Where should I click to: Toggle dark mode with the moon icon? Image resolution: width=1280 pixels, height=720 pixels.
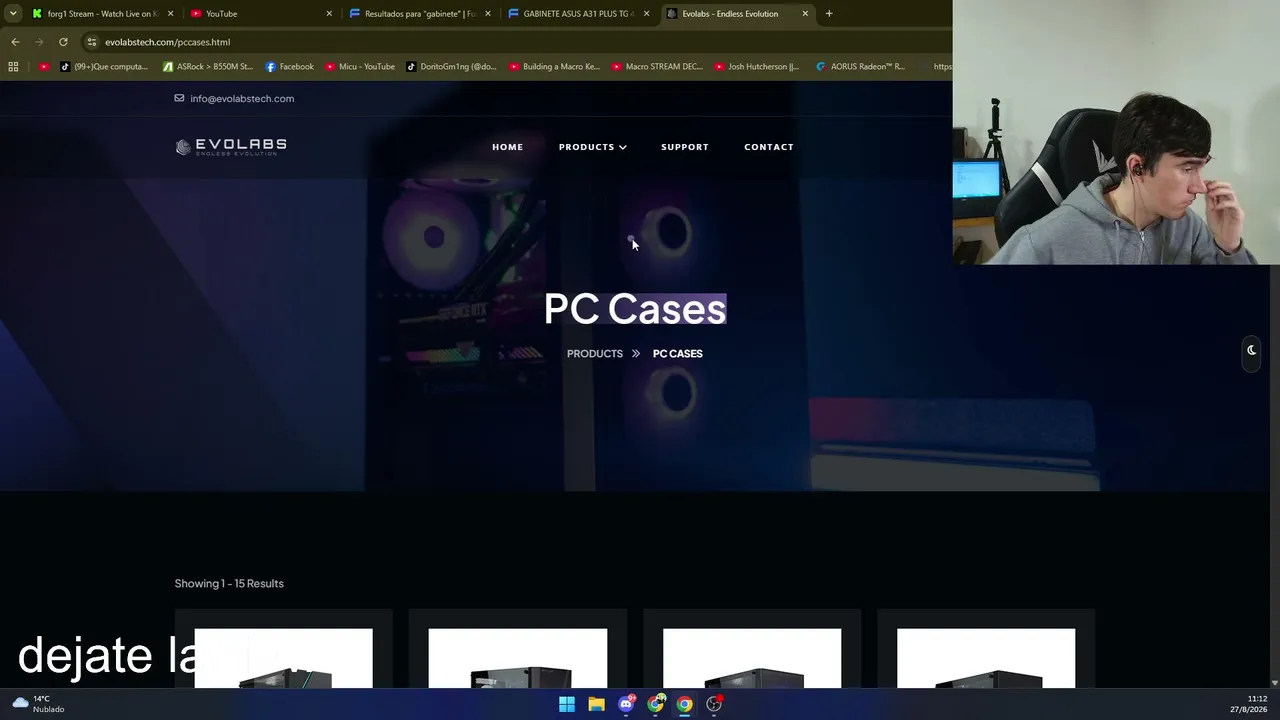click(1251, 350)
